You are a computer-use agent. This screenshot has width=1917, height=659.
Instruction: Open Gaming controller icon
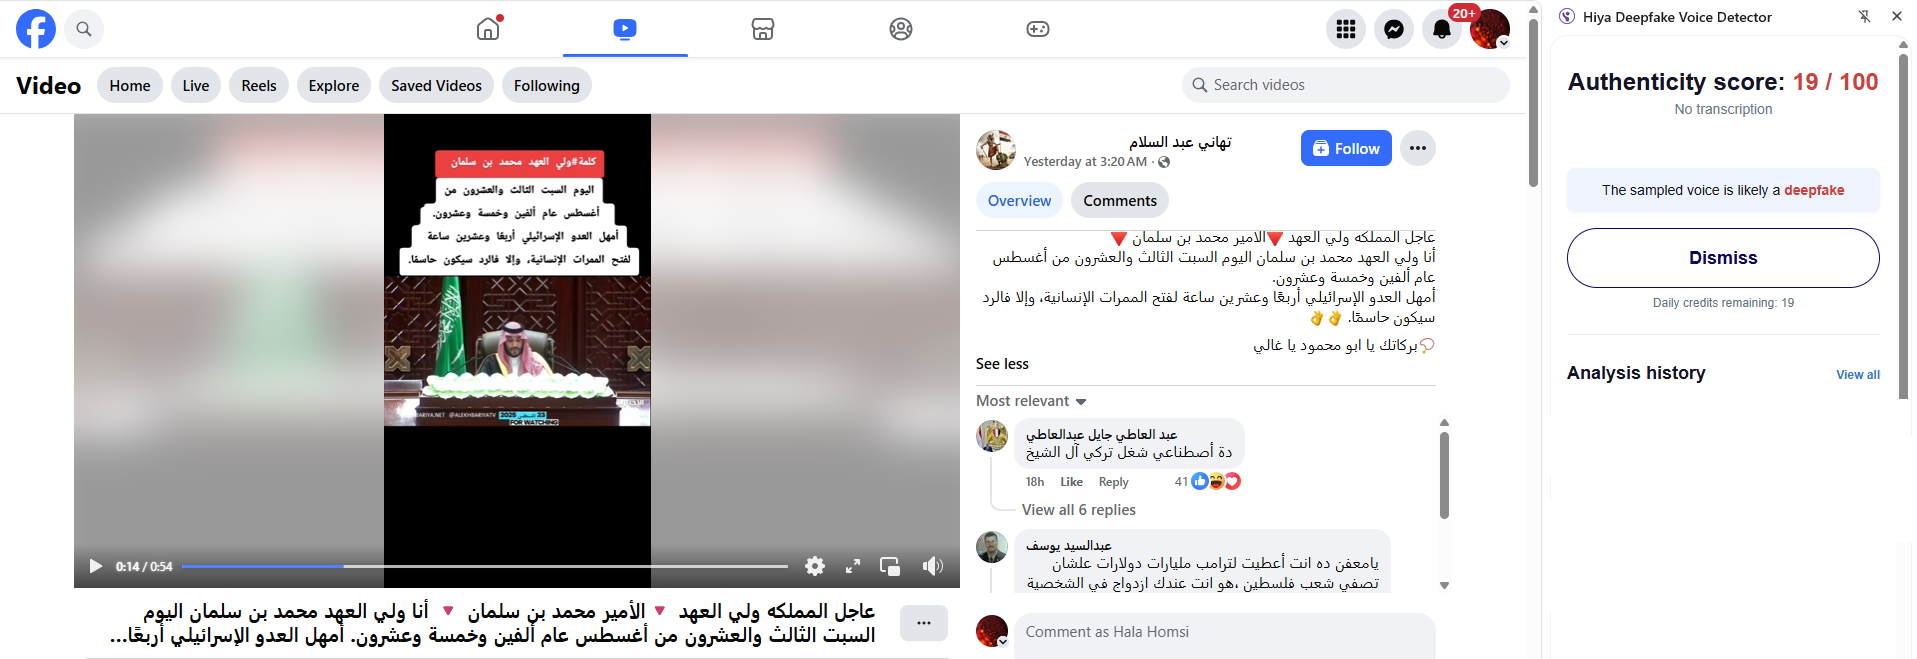(1038, 29)
